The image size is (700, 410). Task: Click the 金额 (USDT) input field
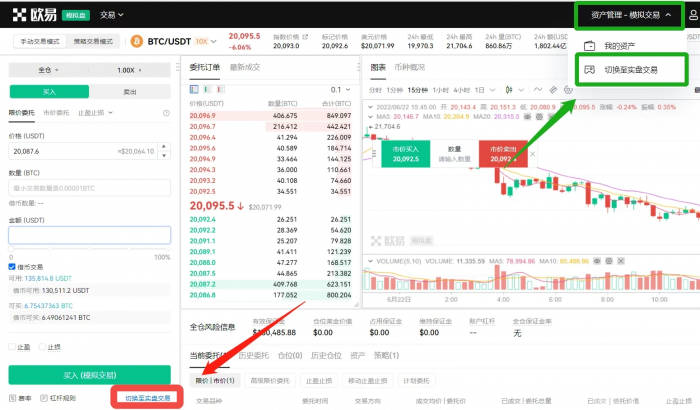click(x=89, y=235)
